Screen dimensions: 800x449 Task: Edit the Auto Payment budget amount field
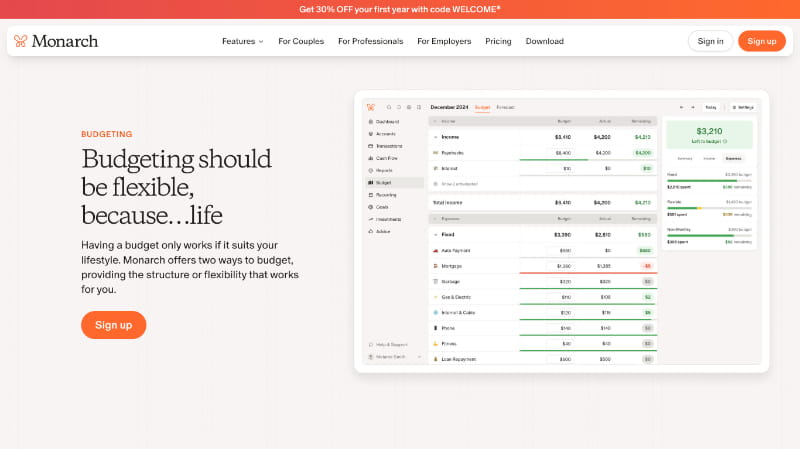pyautogui.click(x=560, y=251)
